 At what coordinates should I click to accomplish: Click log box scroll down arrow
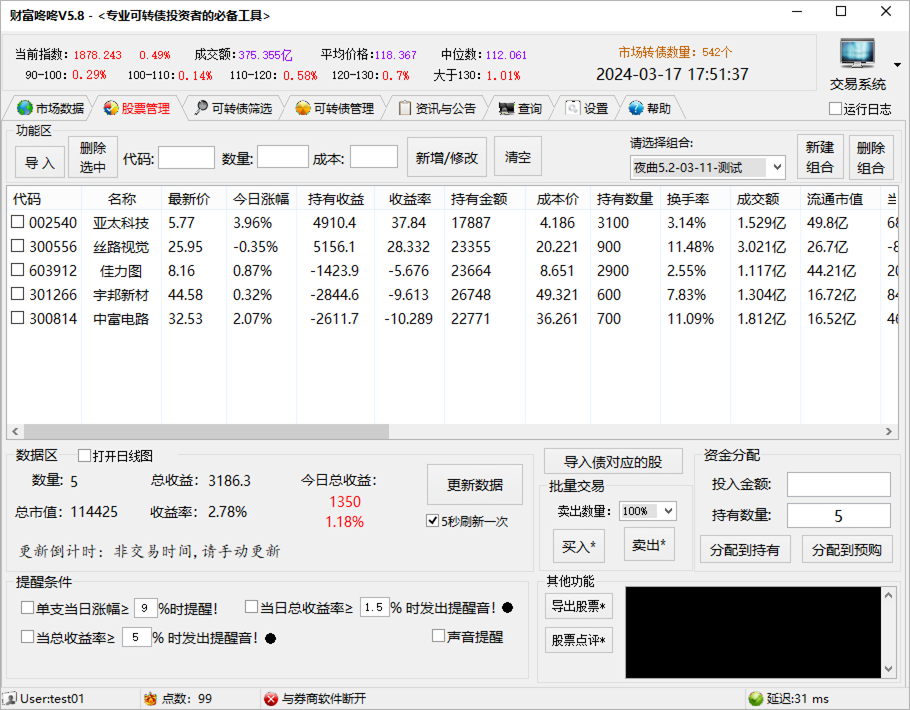tap(889, 669)
